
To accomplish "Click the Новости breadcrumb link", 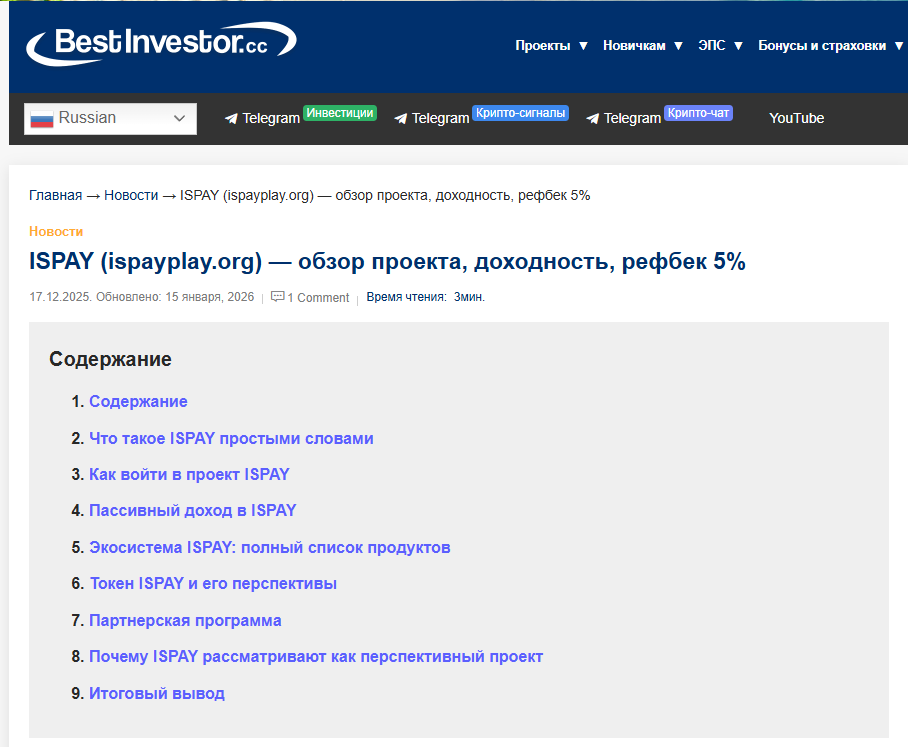I will pos(131,195).
